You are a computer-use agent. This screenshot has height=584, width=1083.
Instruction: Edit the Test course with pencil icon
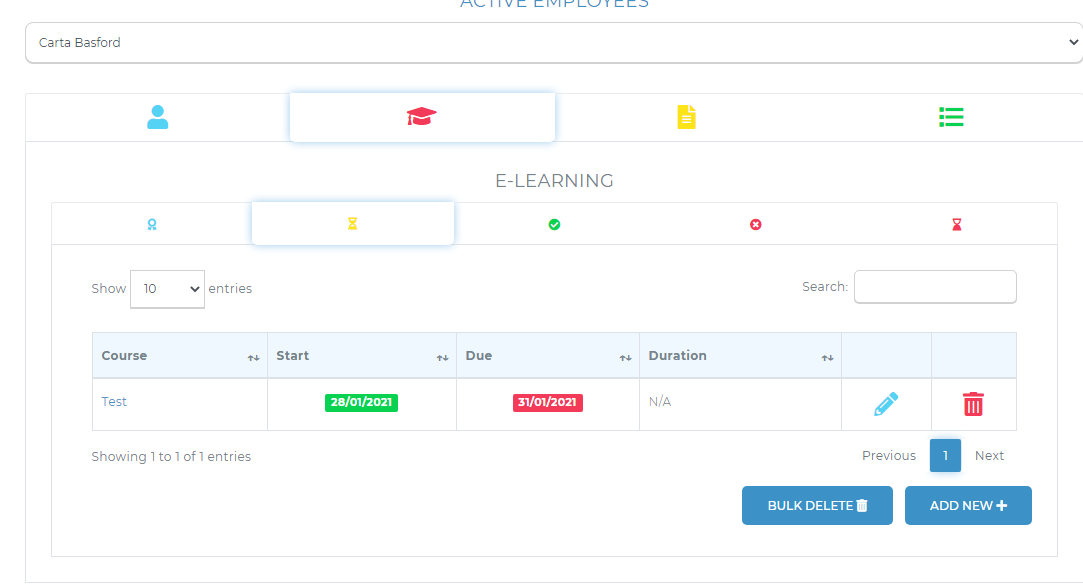click(886, 404)
